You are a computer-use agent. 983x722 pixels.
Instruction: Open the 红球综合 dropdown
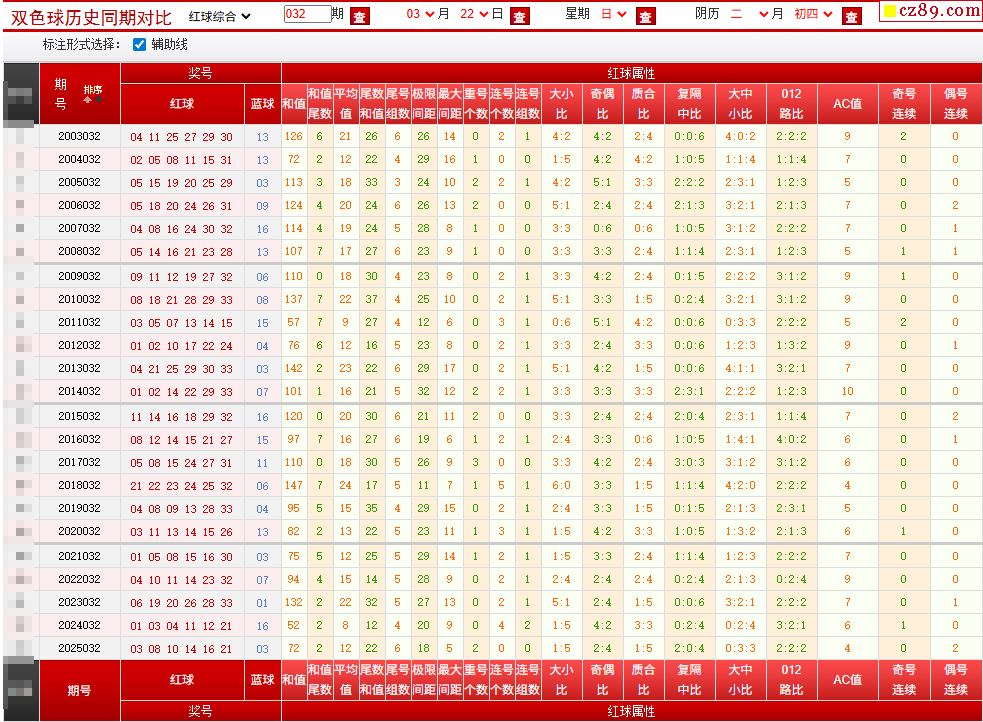tap(220, 16)
